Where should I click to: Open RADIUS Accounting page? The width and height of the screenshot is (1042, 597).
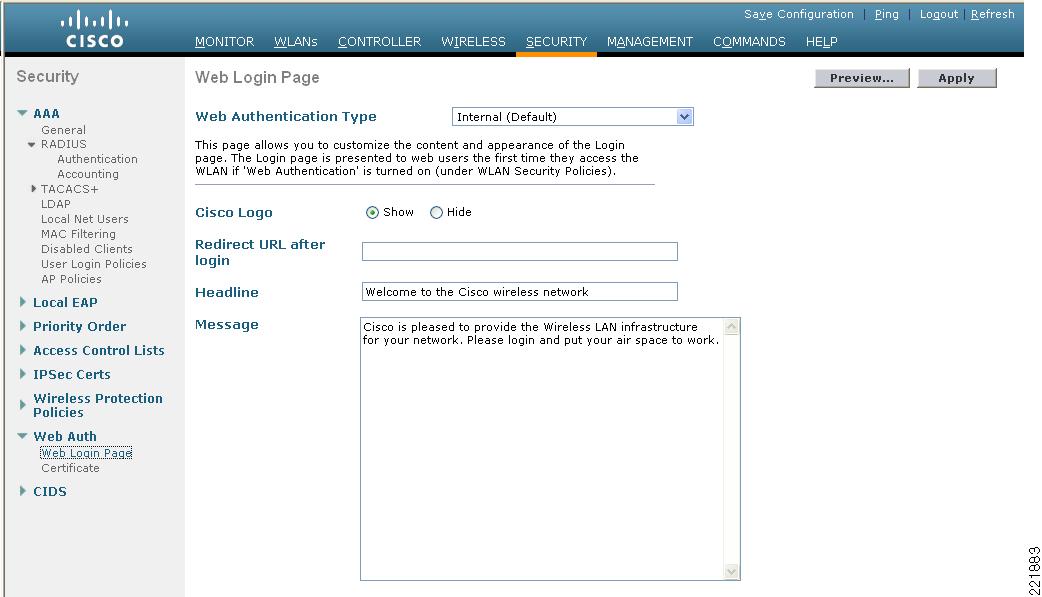point(88,174)
